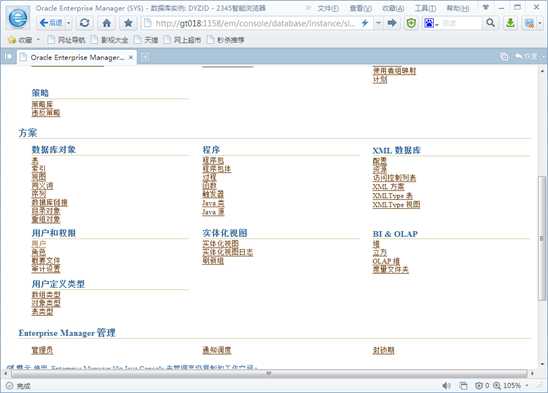Open the OLAP 维 link
Screen dimensions: 548x393
pyautogui.click(x=386, y=261)
